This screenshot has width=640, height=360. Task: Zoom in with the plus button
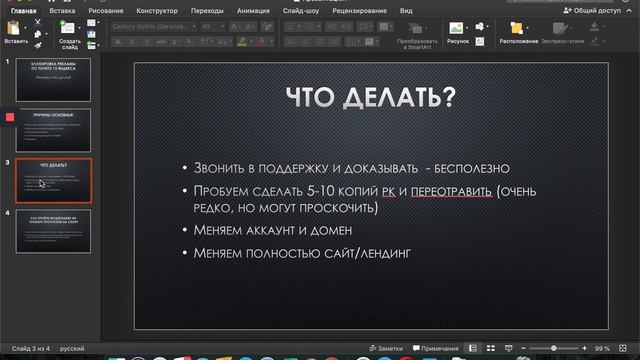point(584,349)
